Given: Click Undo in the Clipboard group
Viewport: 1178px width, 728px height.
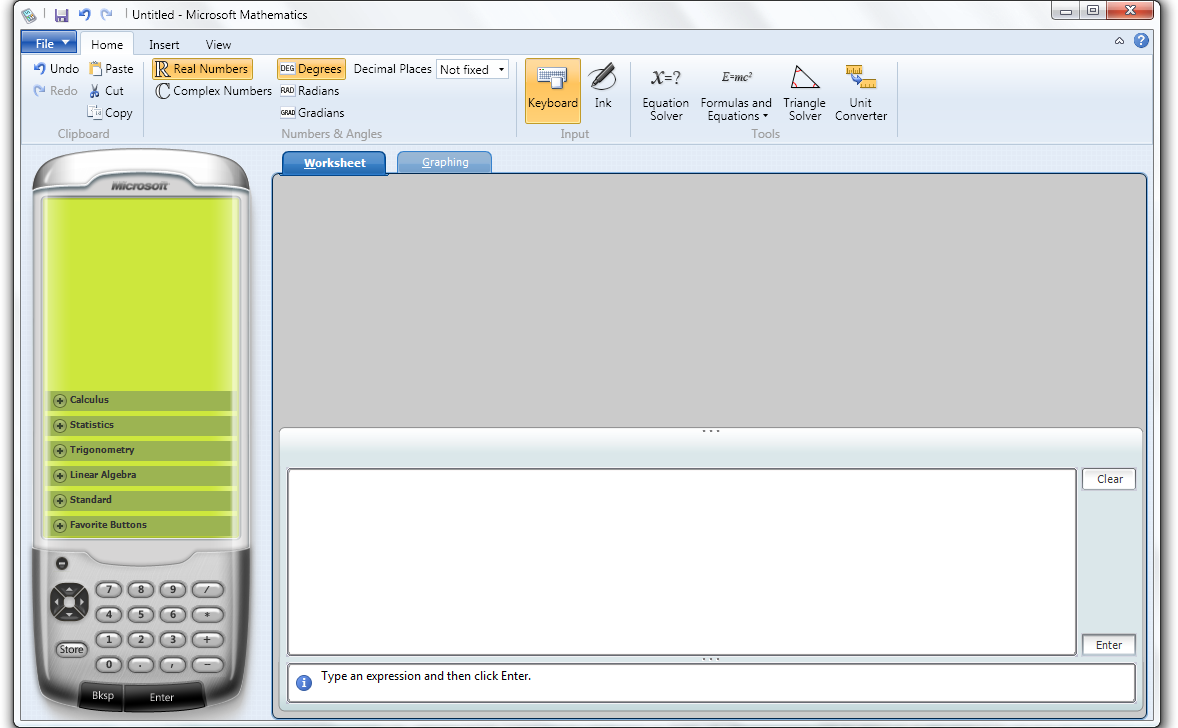Looking at the screenshot, I should point(56,68).
